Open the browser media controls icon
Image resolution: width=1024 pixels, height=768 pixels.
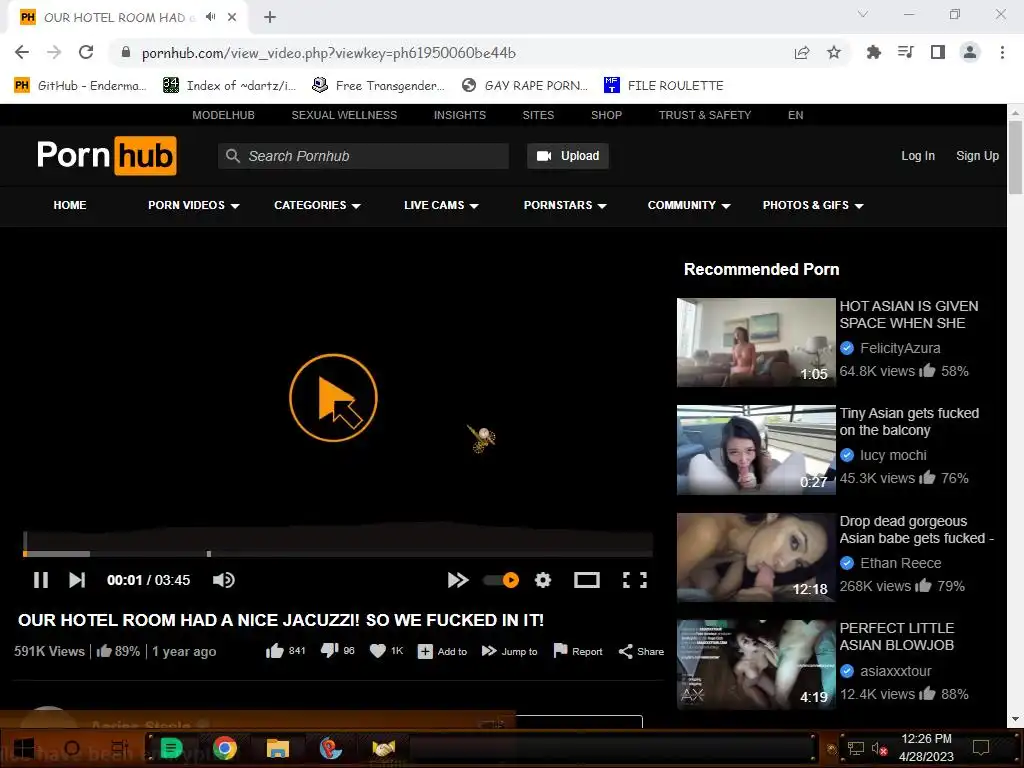click(906, 52)
